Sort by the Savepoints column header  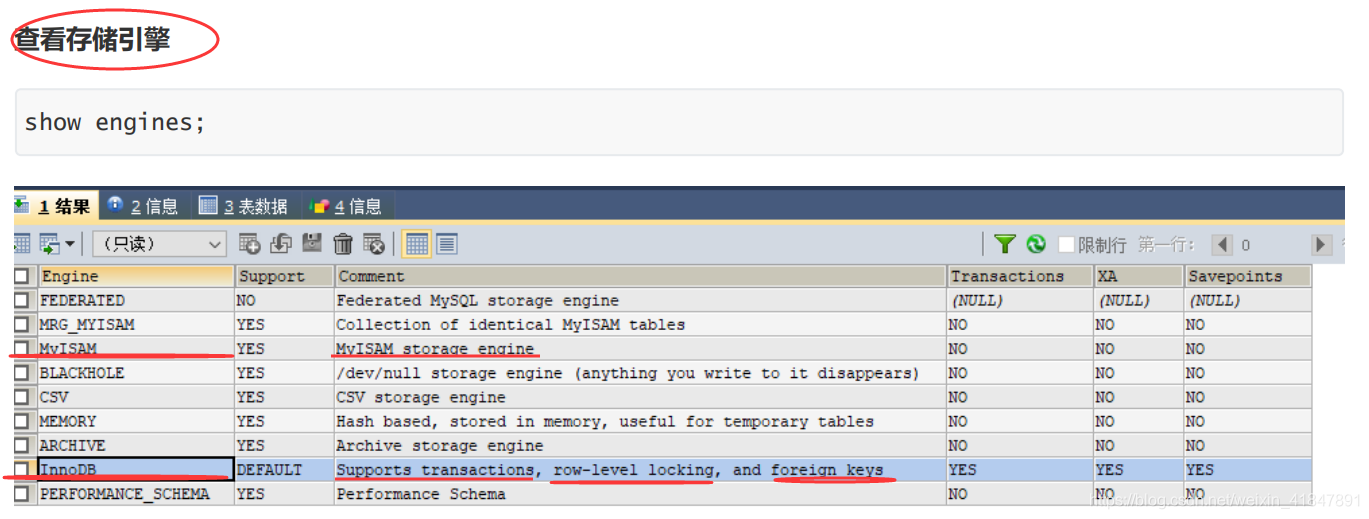(1247, 277)
